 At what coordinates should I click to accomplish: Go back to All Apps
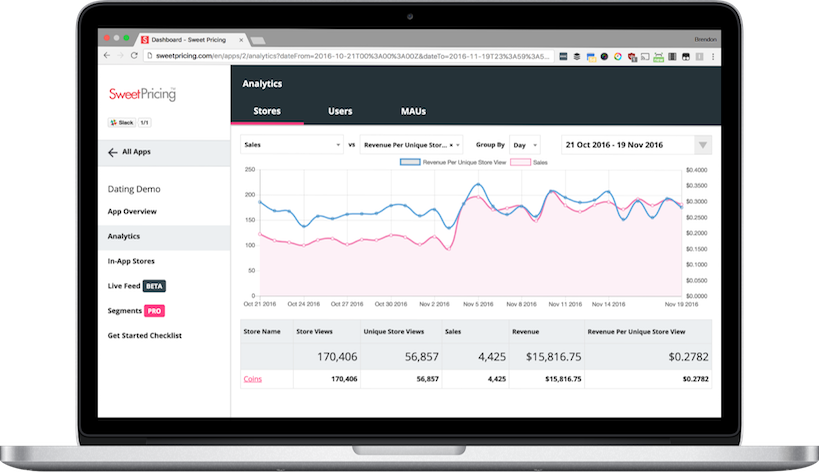[x=164, y=152]
